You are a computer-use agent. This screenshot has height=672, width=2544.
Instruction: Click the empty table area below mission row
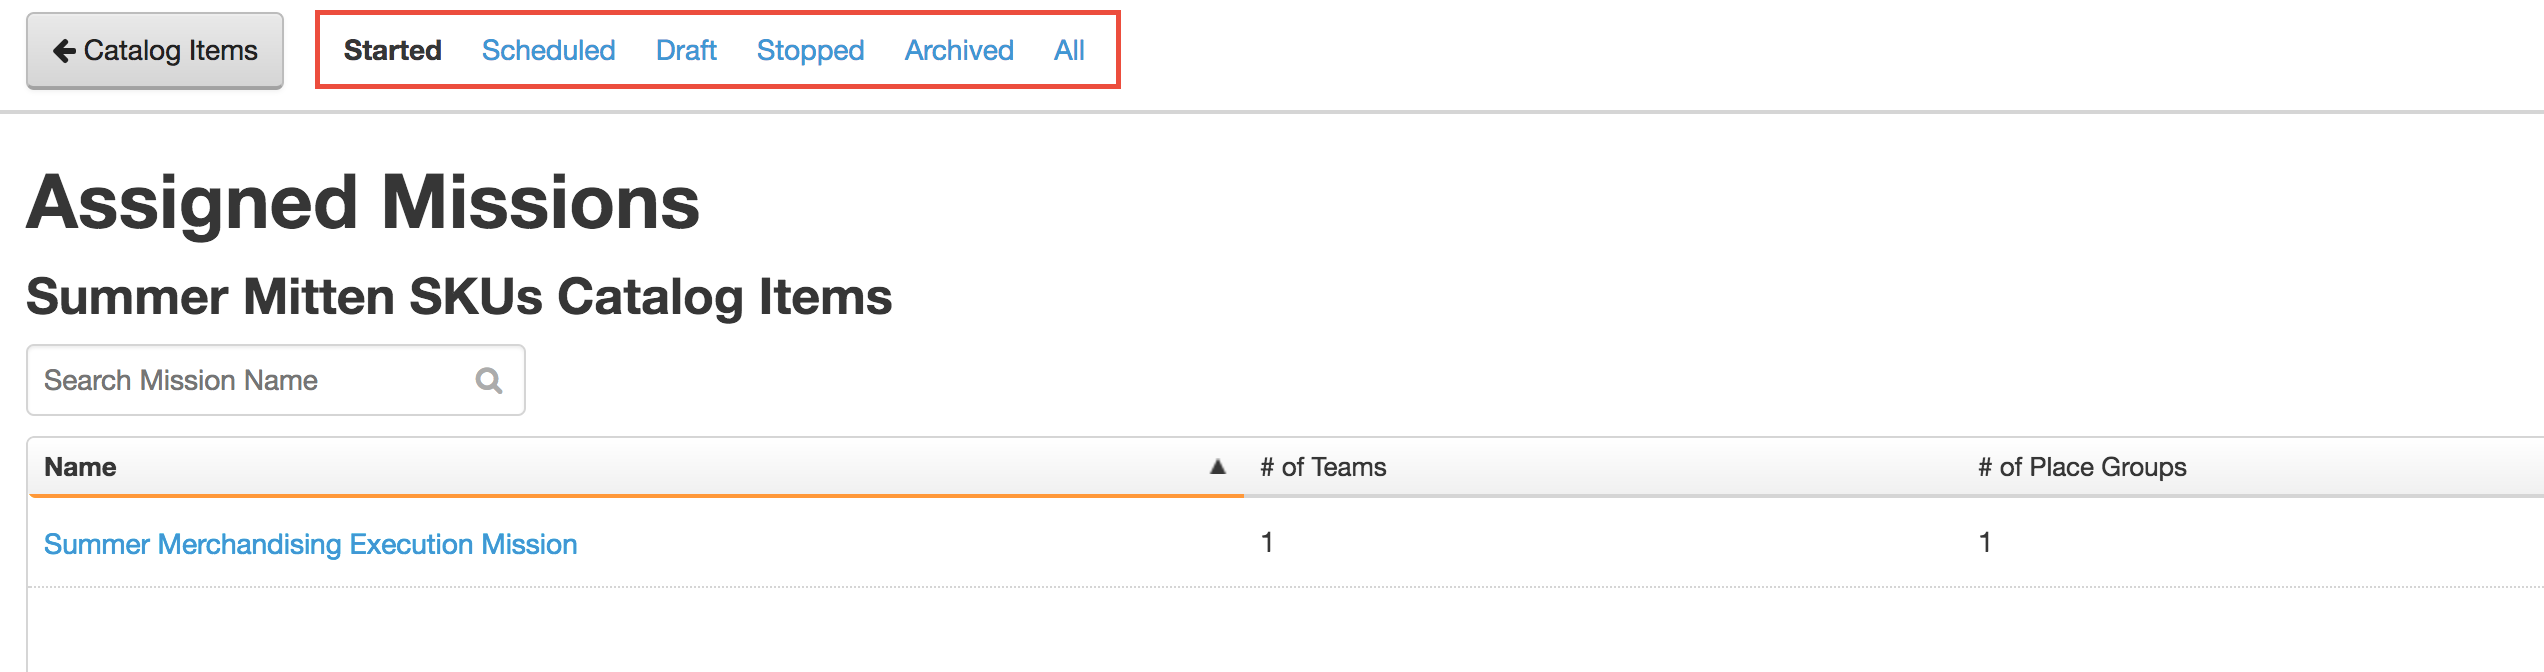[1286, 630]
